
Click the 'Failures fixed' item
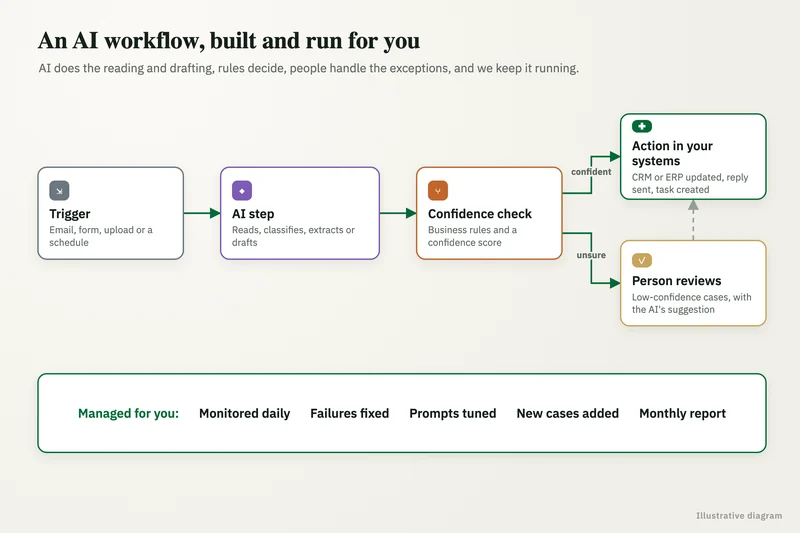click(349, 414)
